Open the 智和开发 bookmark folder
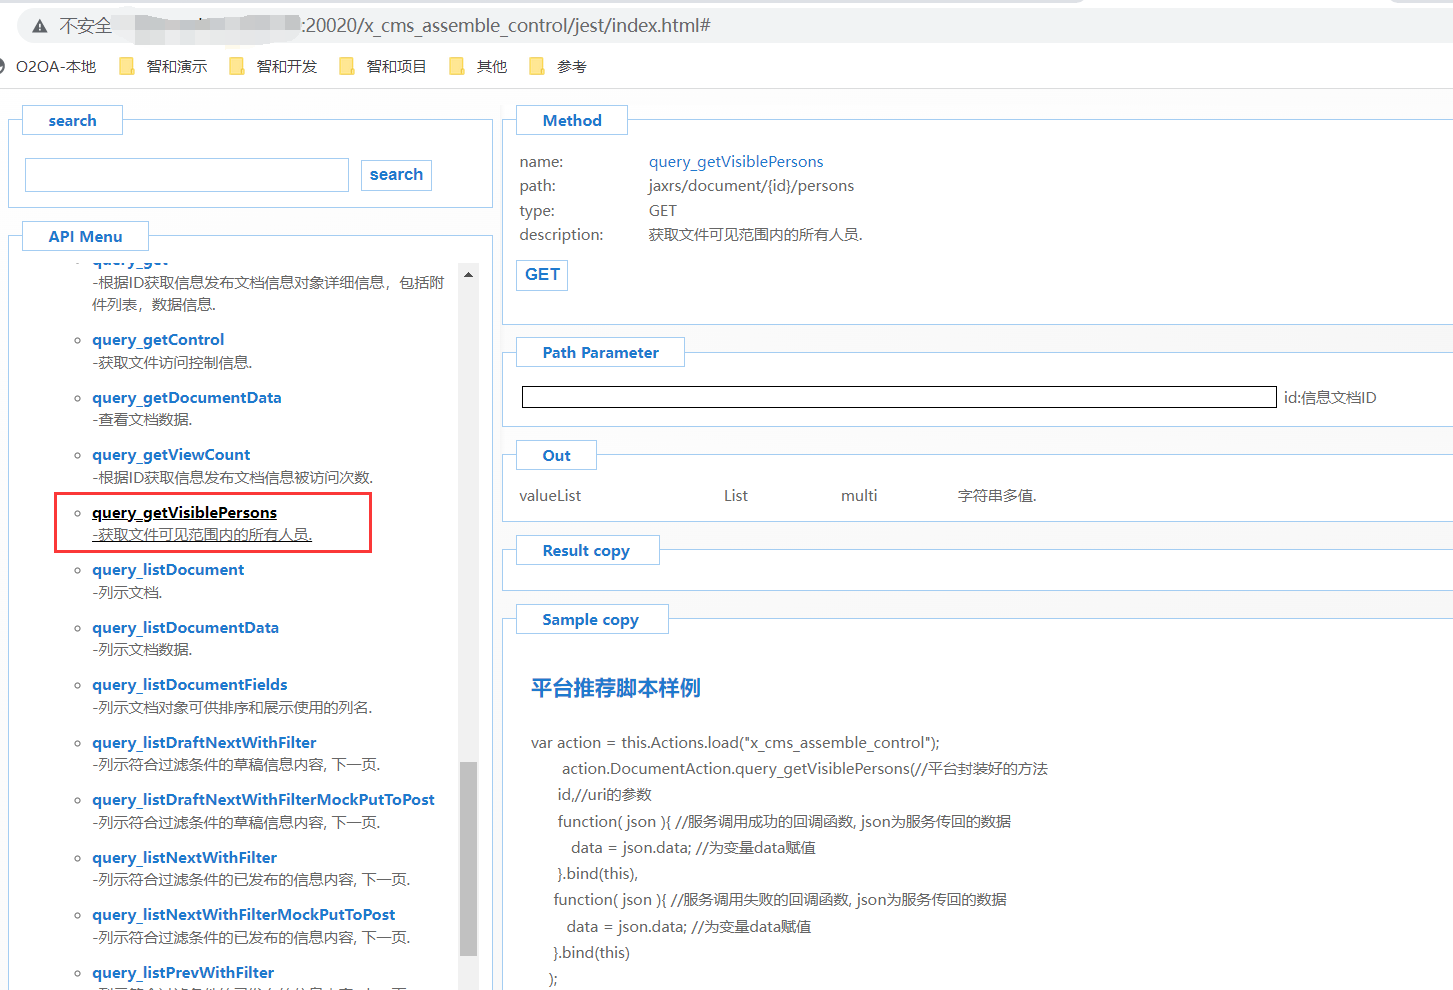1453x990 pixels. tap(273, 66)
